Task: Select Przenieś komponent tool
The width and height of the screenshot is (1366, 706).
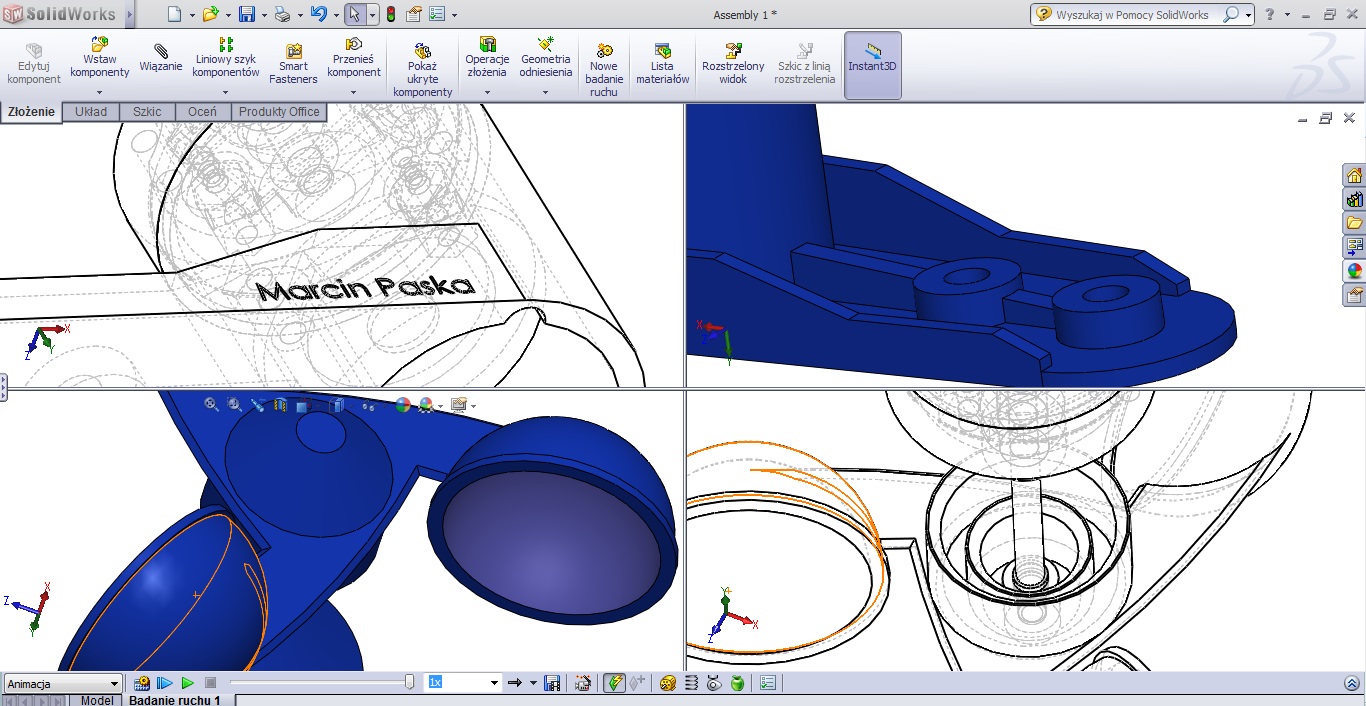Action: [x=354, y=60]
